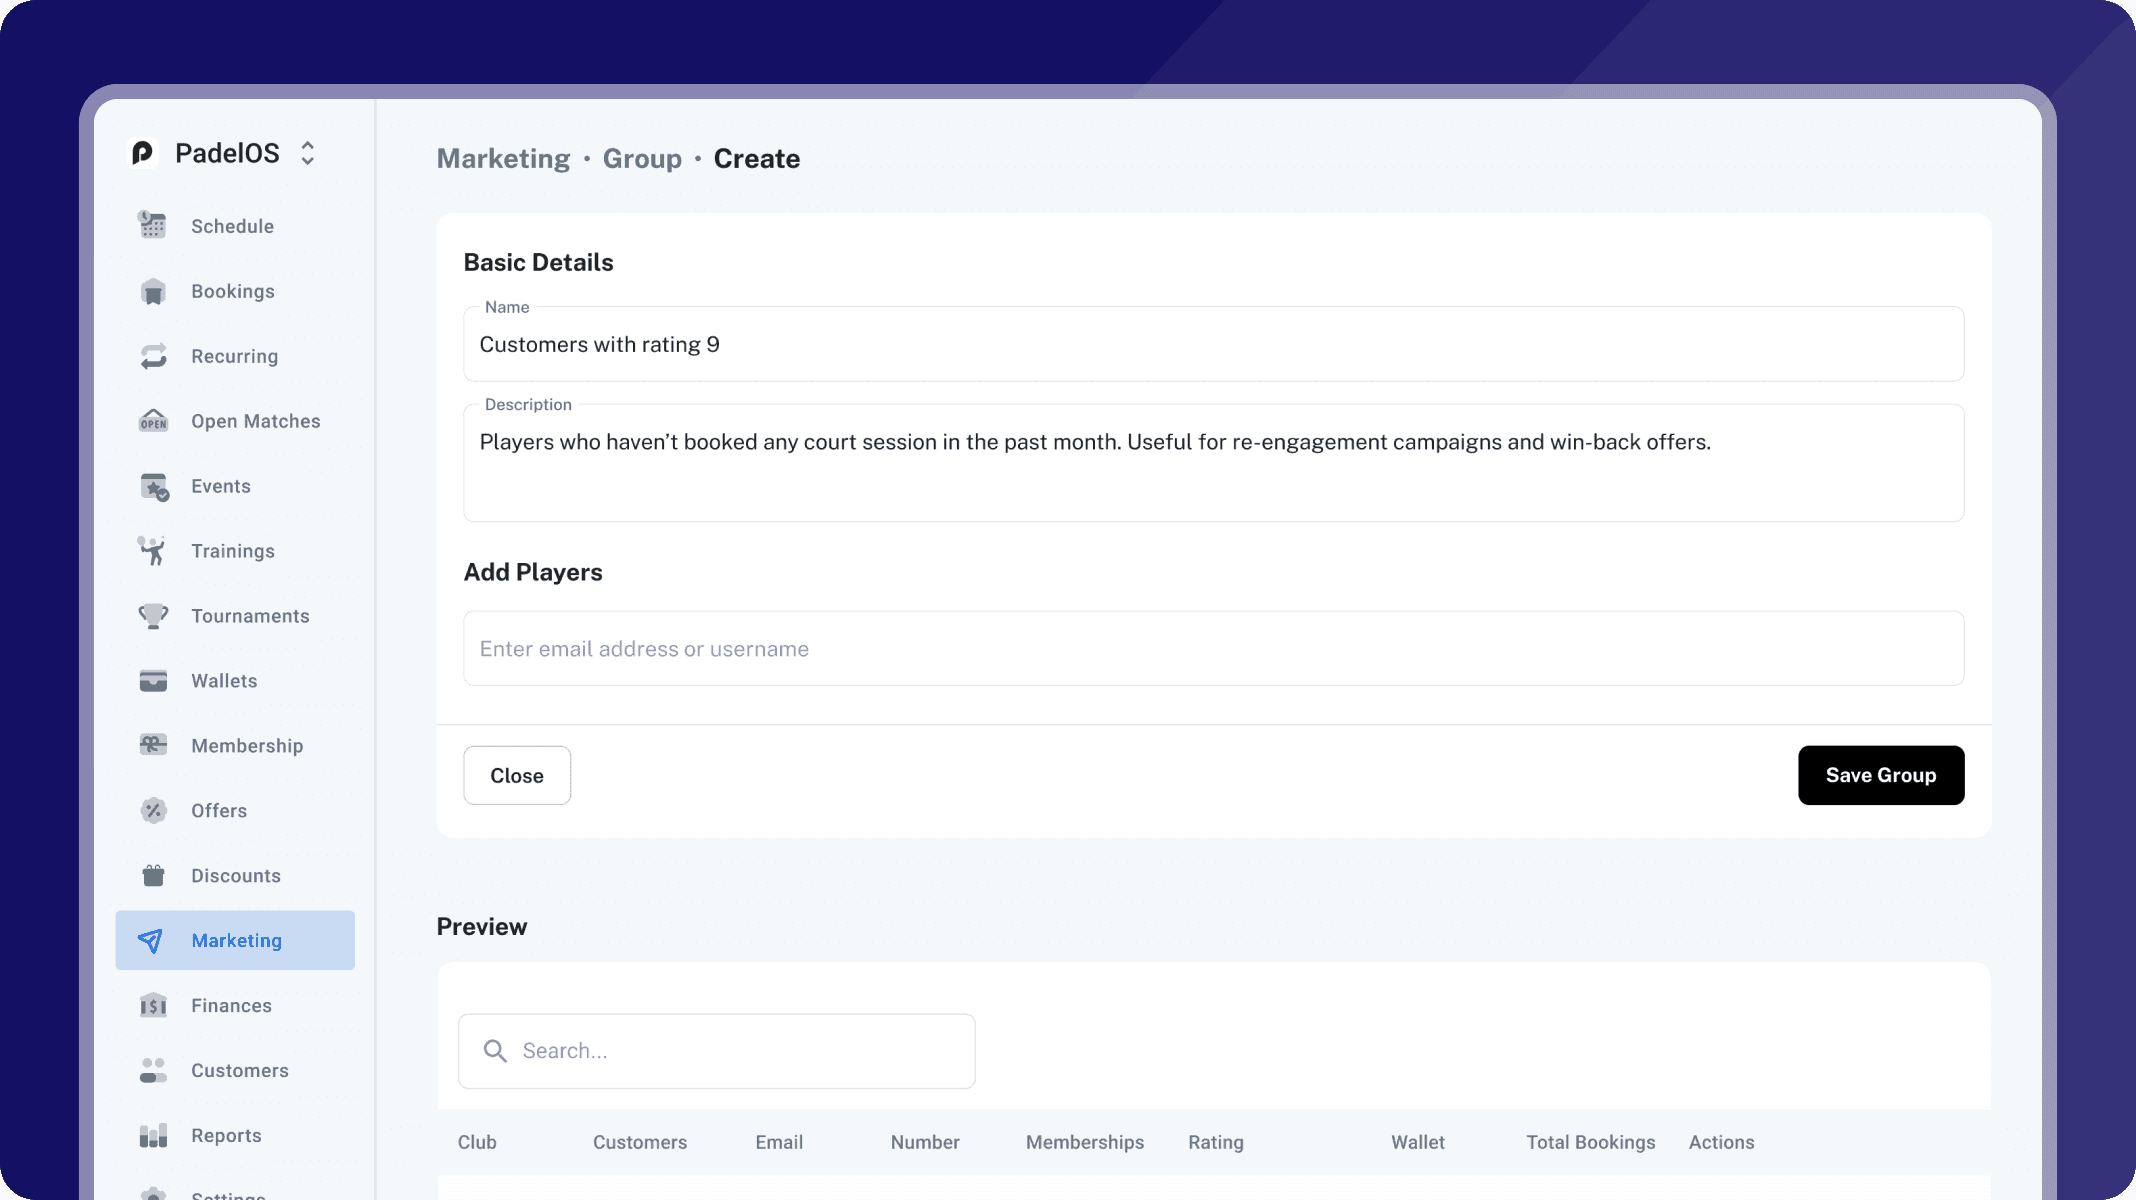Click the Offers percent badge icon
The width and height of the screenshot is (2136, 1200).
point(153,811)
